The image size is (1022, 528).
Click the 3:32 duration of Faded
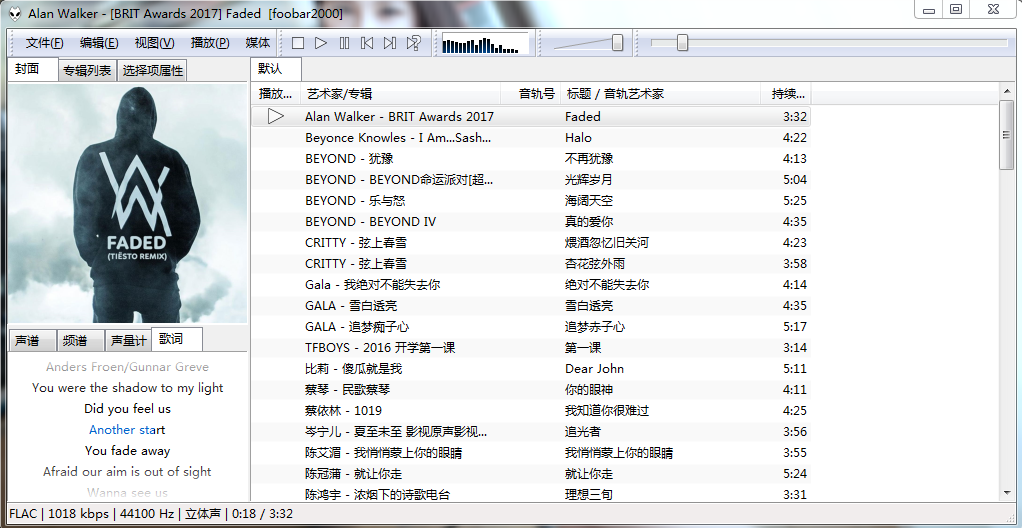(795, 117)
